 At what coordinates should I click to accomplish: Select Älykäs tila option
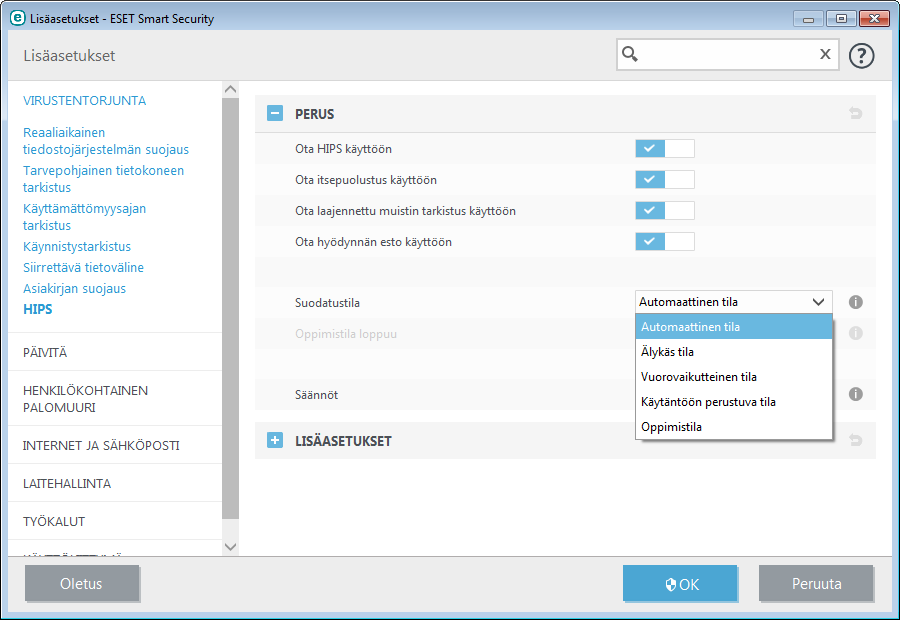point(734,352)
